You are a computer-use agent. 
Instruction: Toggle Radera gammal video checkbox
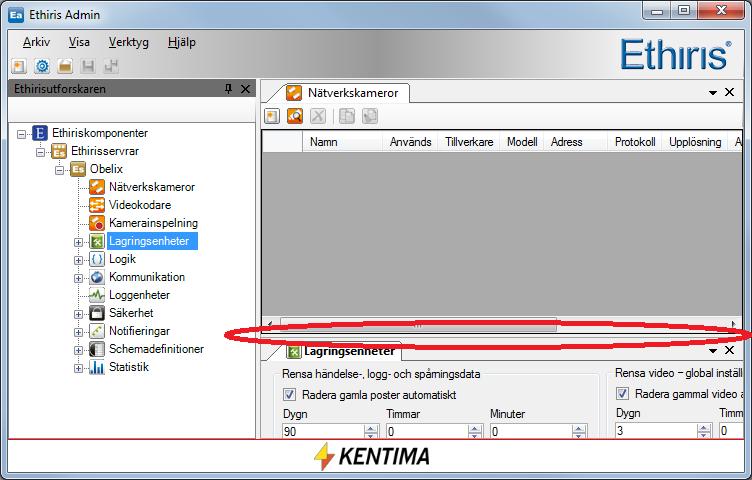point(622,394)
